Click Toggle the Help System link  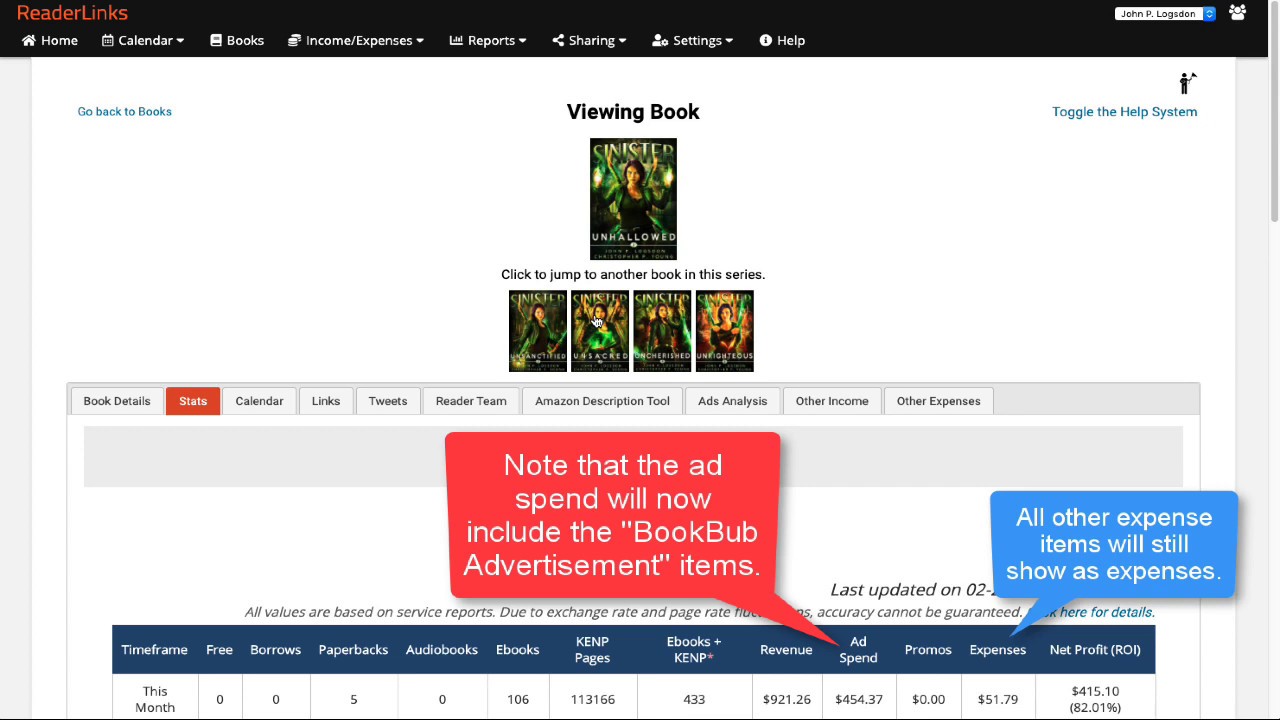tap(1124, 111)
